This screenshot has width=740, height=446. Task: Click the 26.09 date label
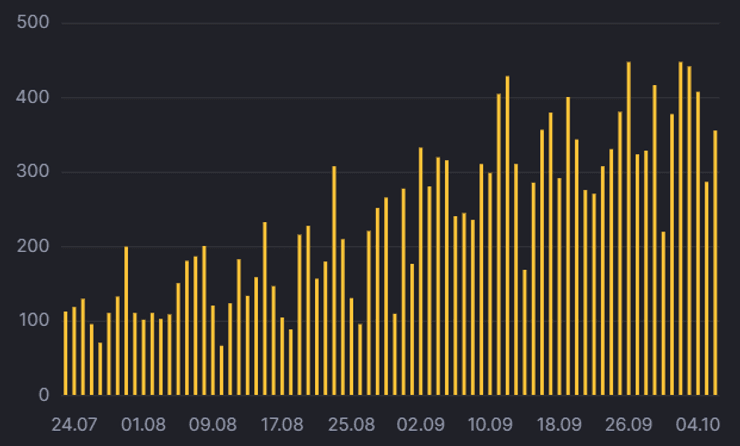tap(629, 424)
